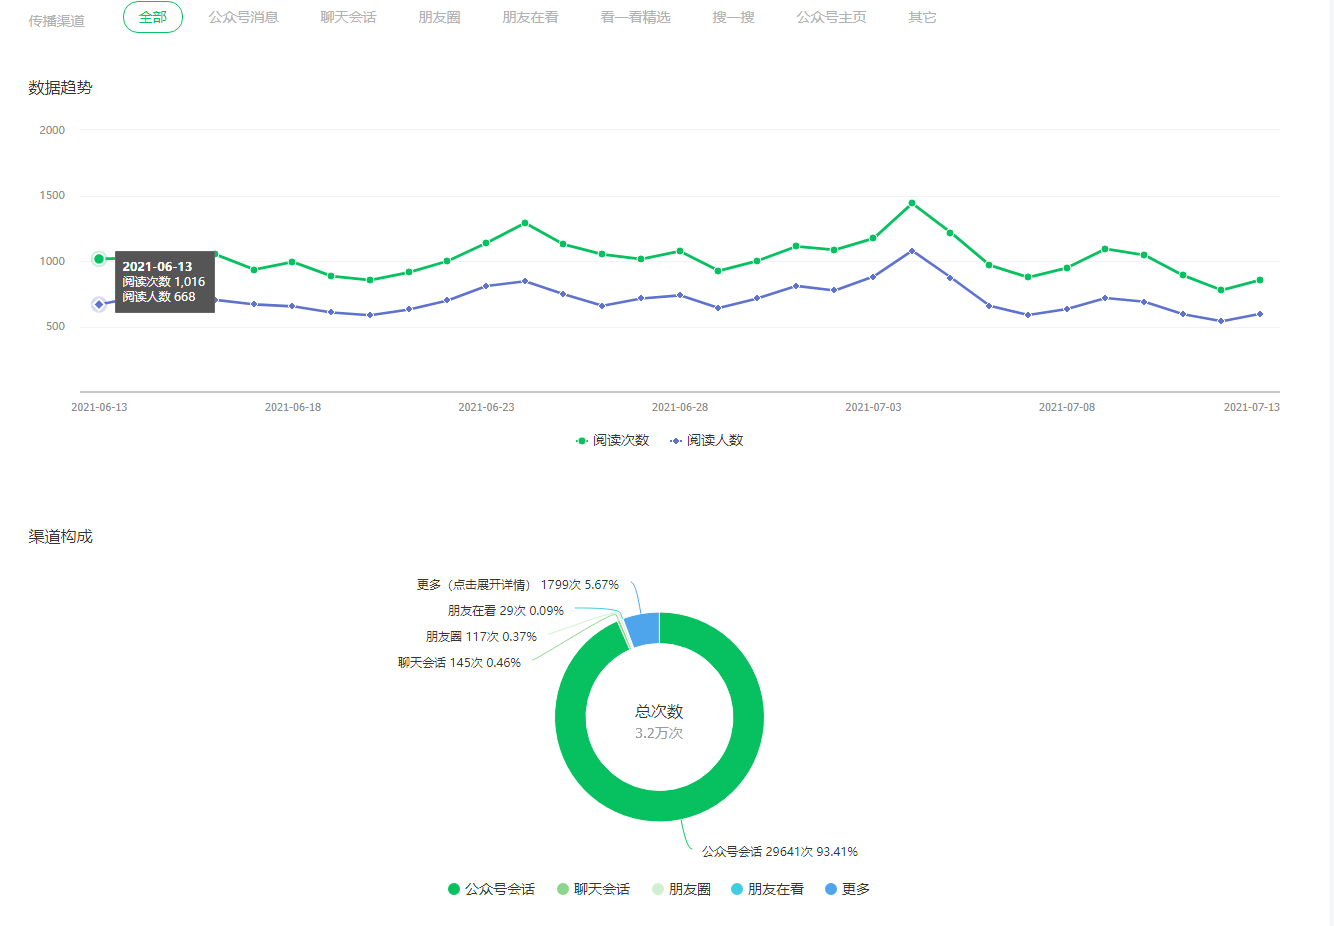Toggle 朋友在看 in pie chart legend
This screenshot has height=926, width=1334.
coord(767,889)
